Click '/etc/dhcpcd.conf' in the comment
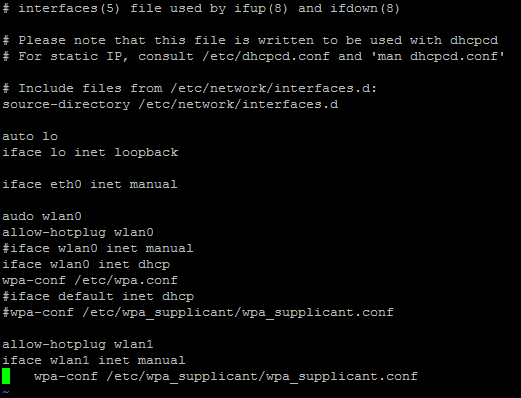521x398 pixels. (266, 56)
